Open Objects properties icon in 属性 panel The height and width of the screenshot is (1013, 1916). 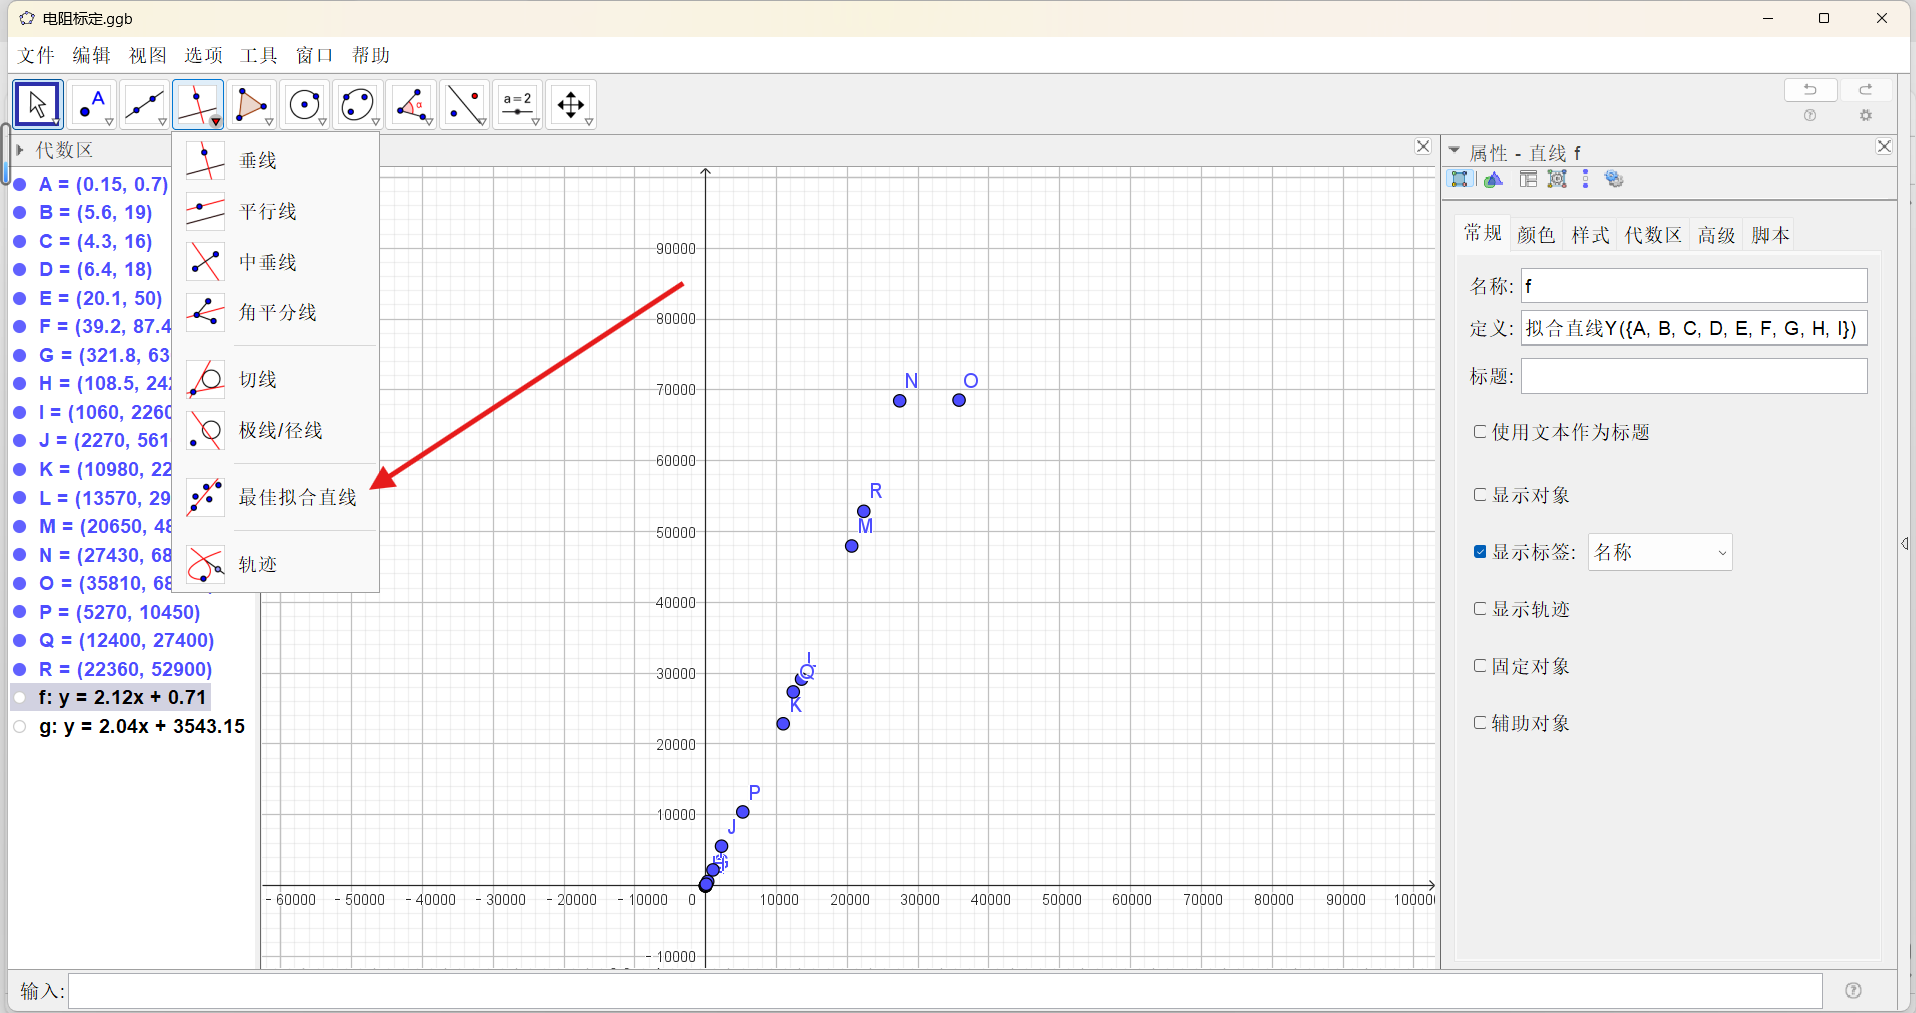pyautogui.click(x=1460, y=179)
